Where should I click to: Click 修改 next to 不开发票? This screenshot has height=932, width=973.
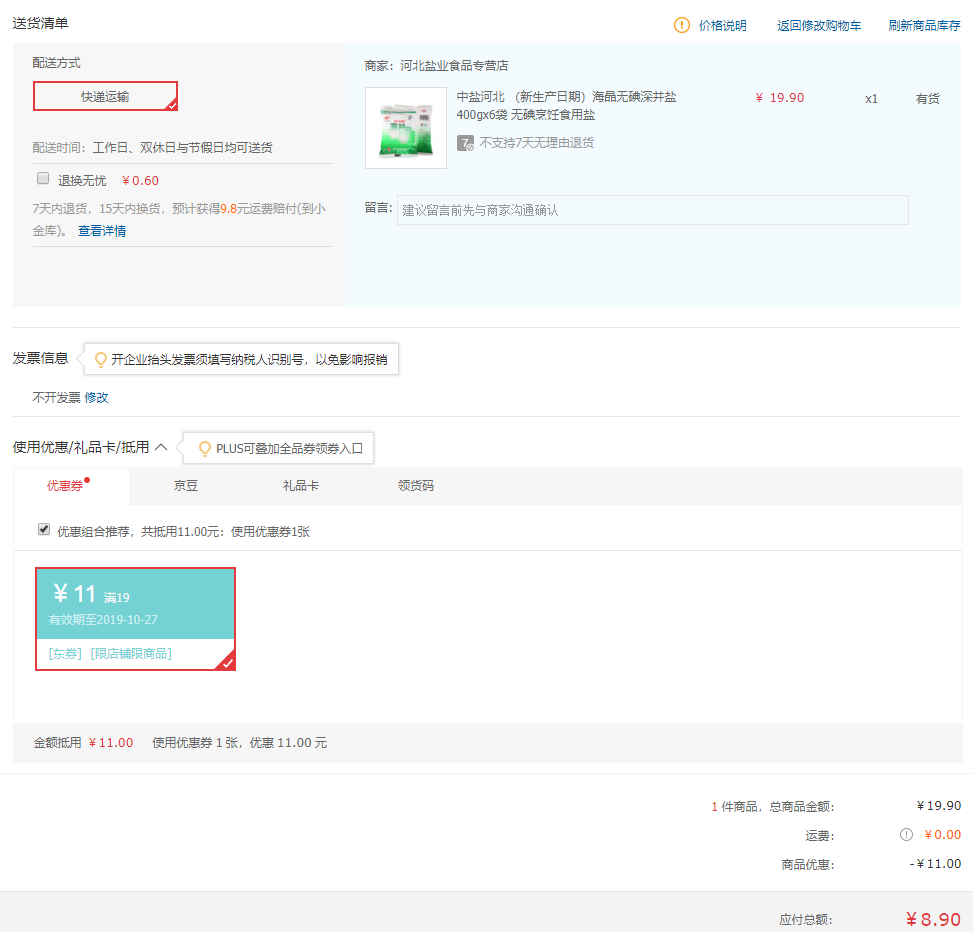(96, 398)
